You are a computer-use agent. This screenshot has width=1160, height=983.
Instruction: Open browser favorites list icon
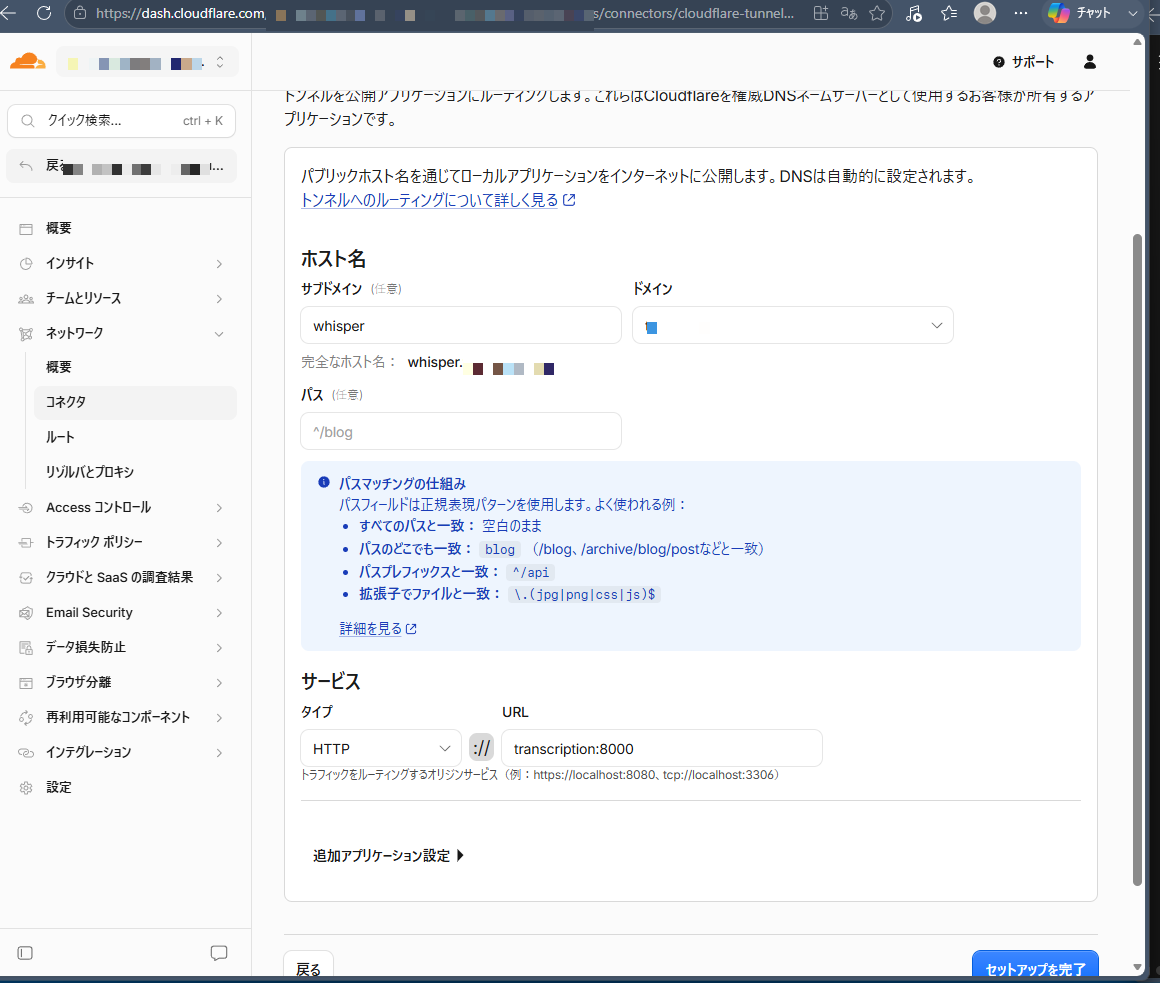949,13
